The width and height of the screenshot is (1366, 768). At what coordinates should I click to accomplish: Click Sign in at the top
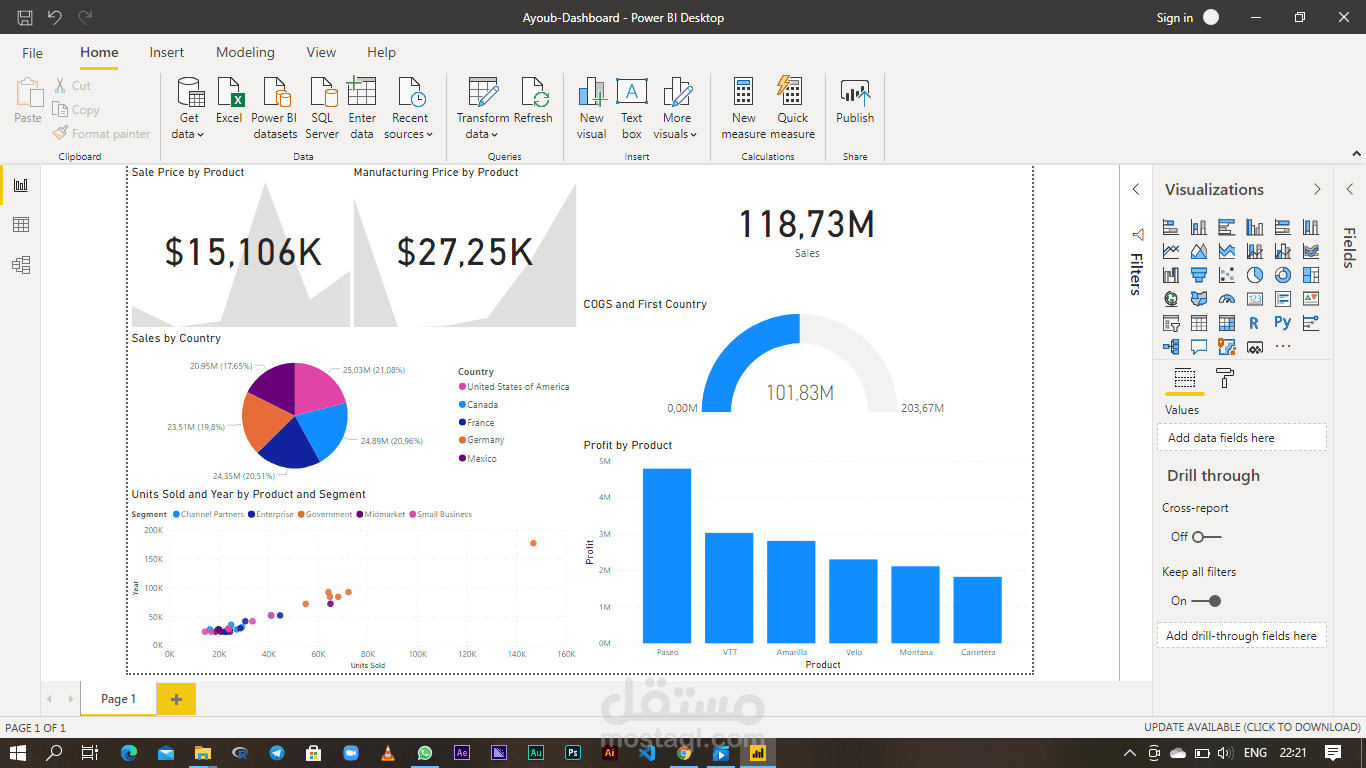point(1175,17)
